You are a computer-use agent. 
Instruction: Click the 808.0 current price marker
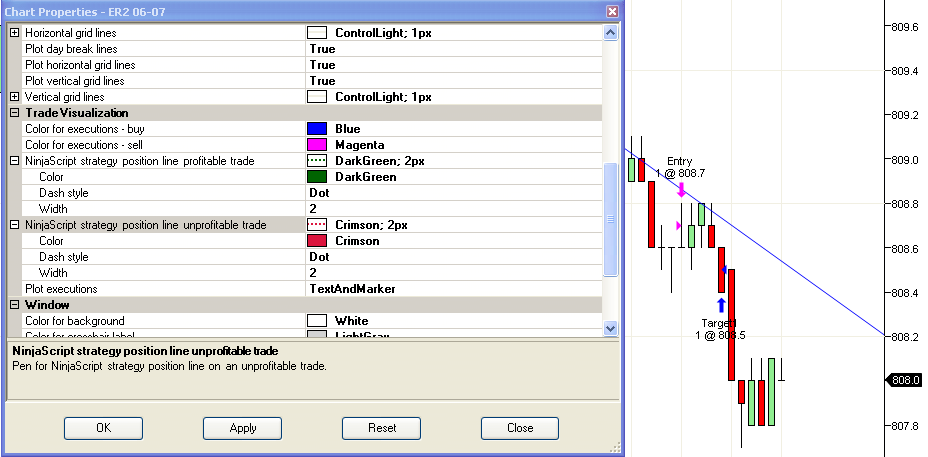pyautogui.click(x=903, y=381)
